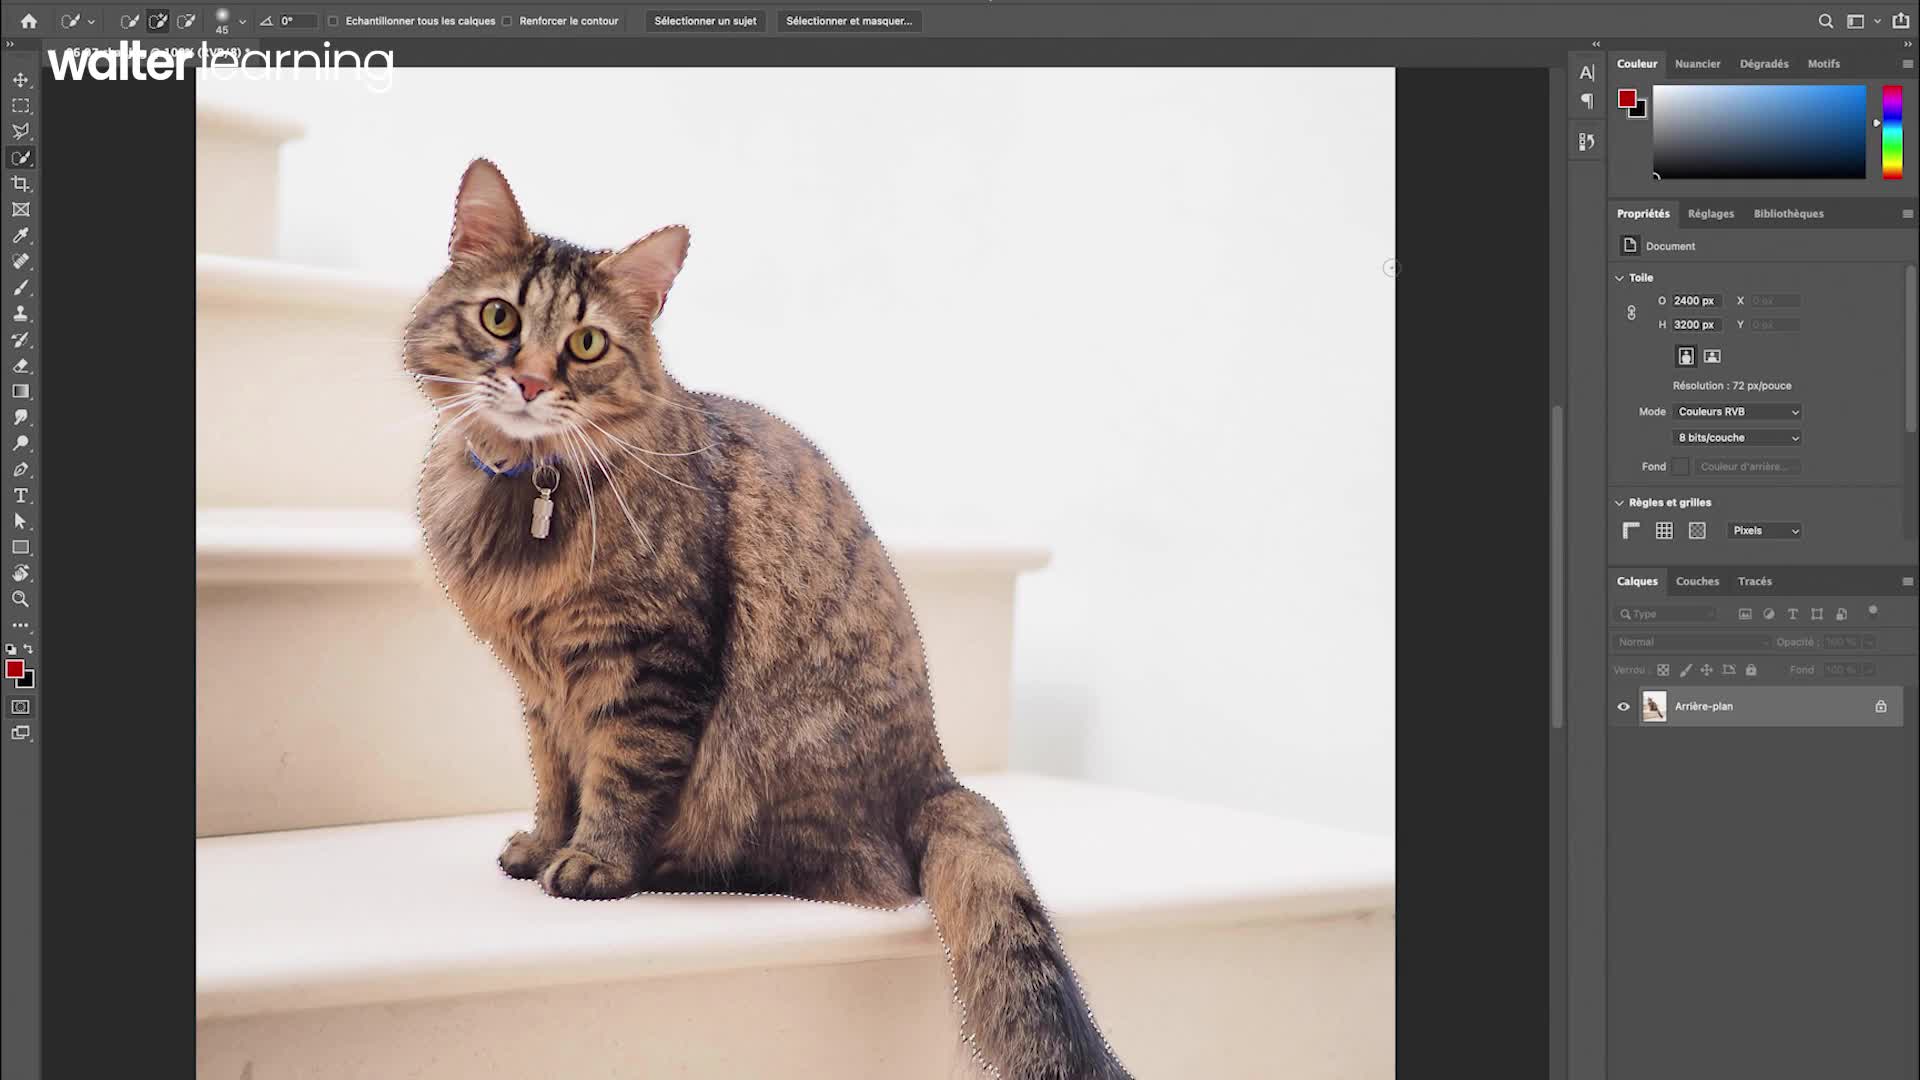Enable Echantillonner tous les calques checkbox
This screenshot has width=1920, height=1080.
333,21
